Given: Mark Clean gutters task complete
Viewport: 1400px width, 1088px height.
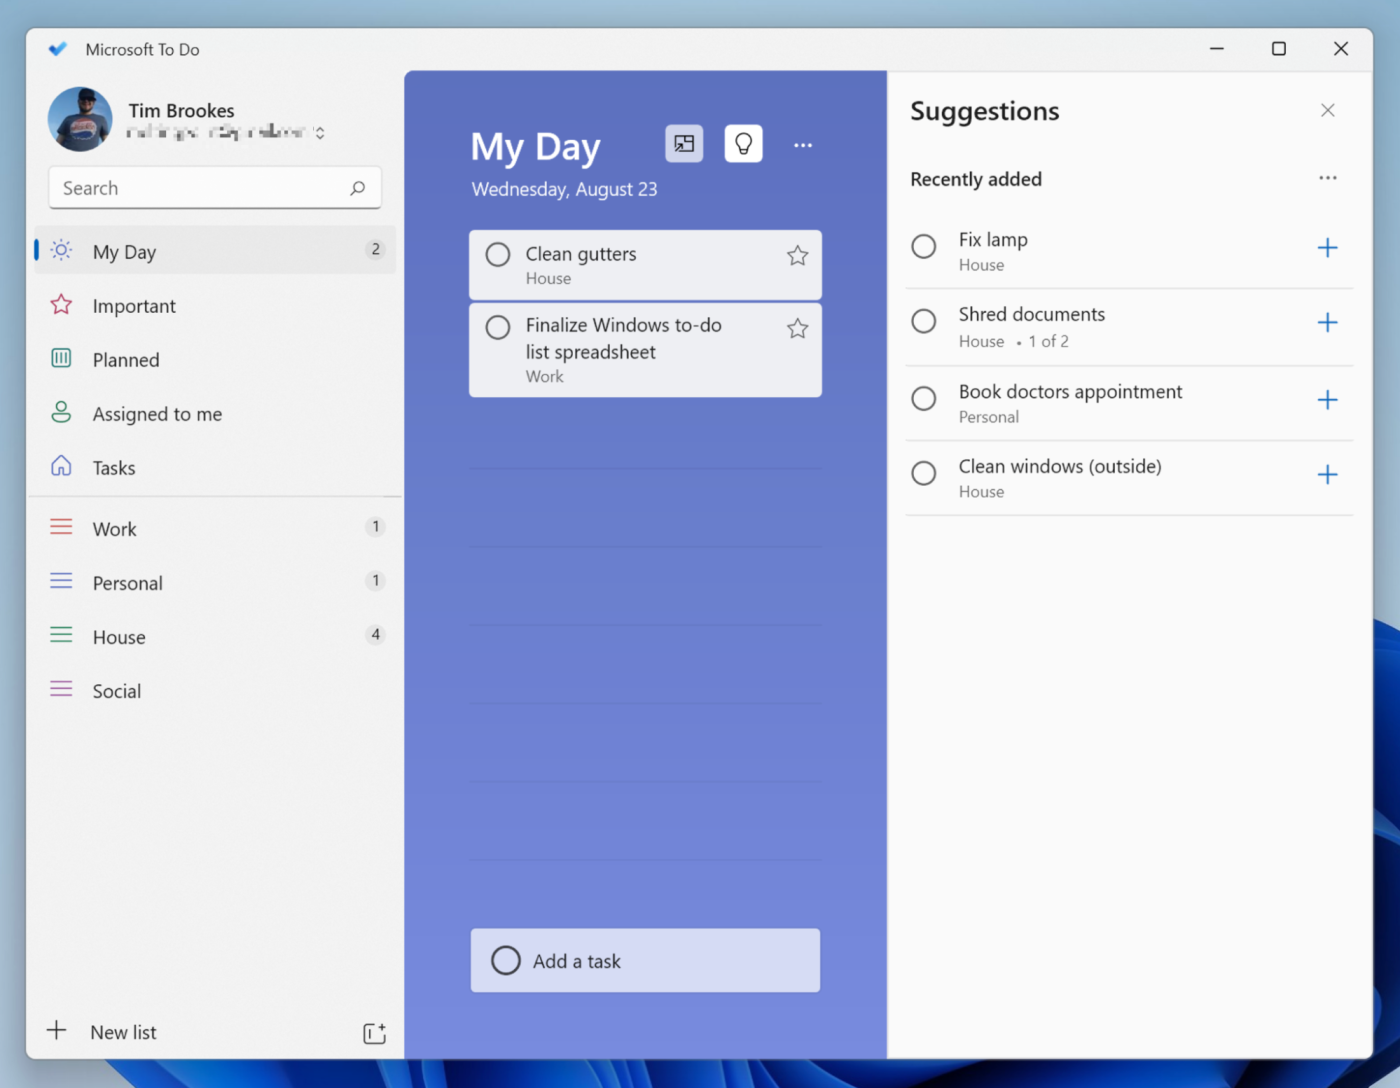Looking at the screenshot, I should [498, 254].
